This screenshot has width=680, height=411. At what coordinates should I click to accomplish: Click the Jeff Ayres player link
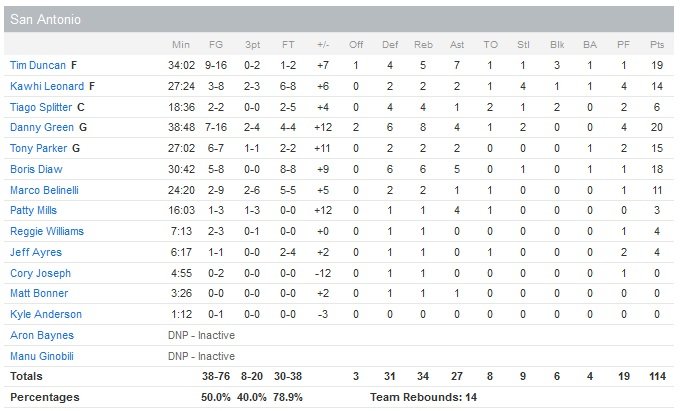(33, 252)
